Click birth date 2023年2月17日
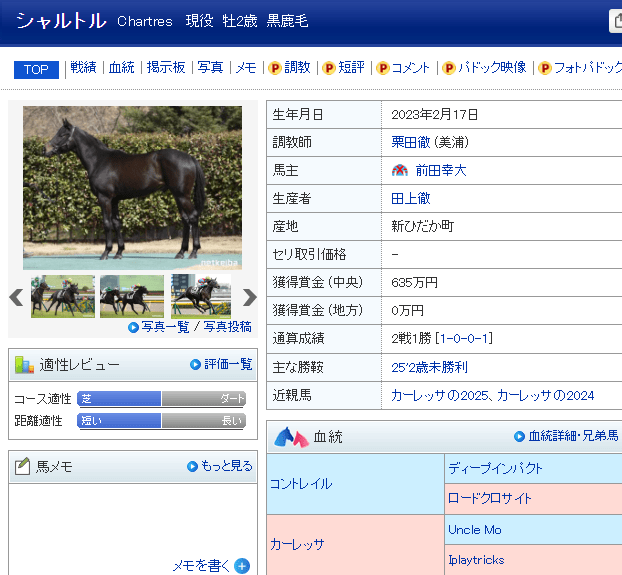 tap(434, 115)
